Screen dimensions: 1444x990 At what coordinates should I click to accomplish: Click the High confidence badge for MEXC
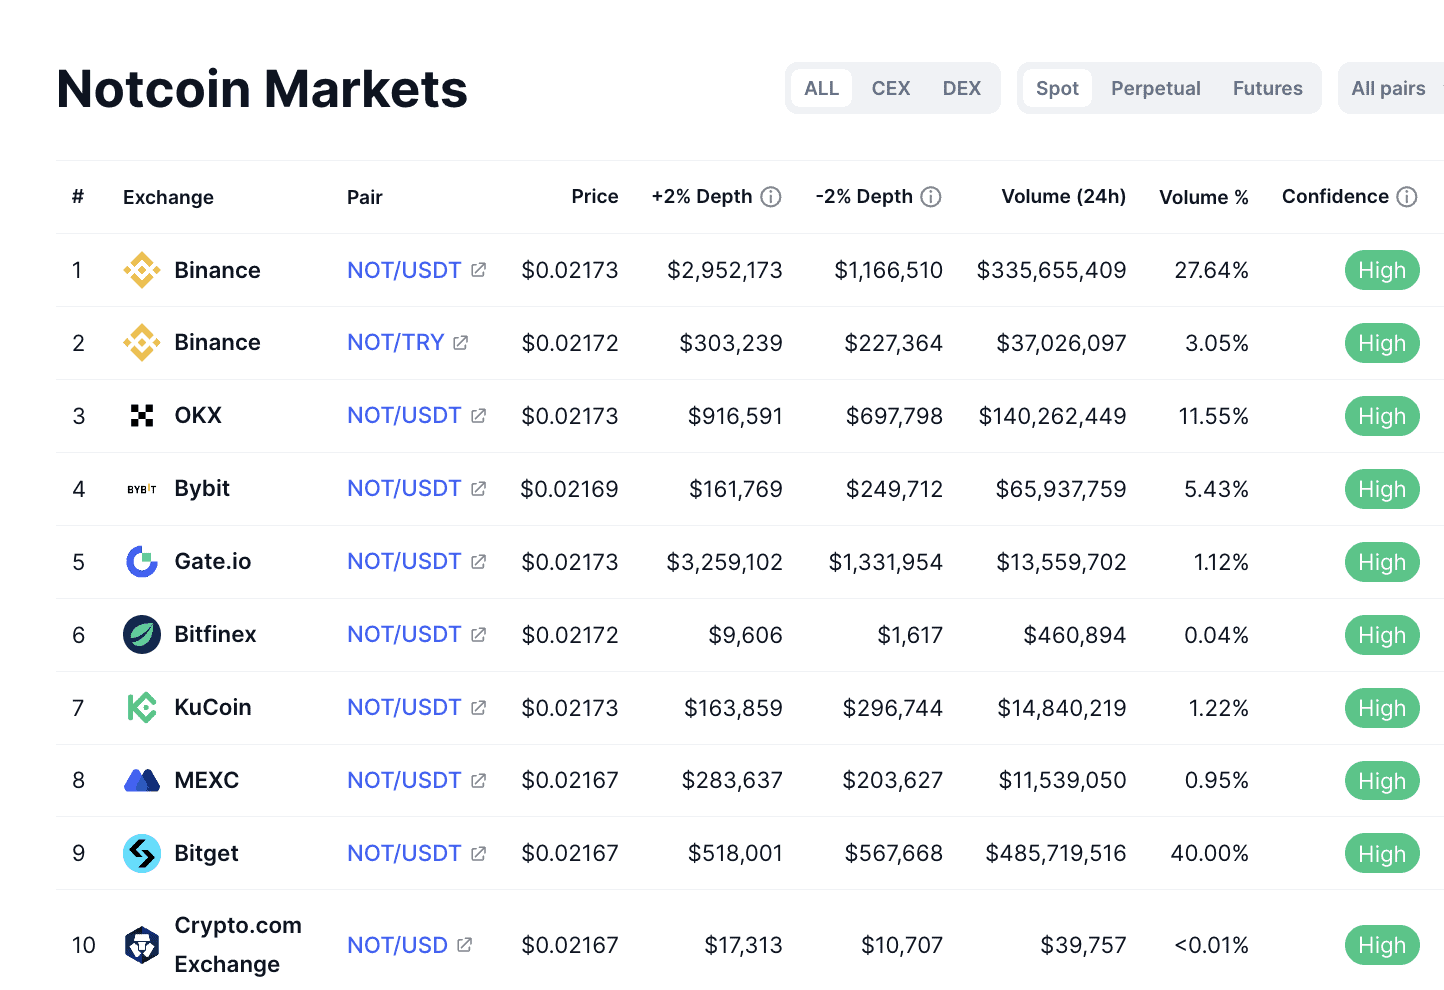point(1381,781)
